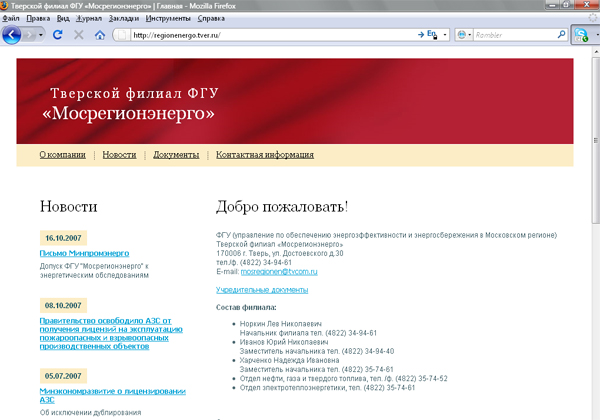Image resolution: width=600 pixels, height=420 pixels.
Task: Open the back/forward history dropdown arrow
Action: pyautogui.click(x=41, y=35)
